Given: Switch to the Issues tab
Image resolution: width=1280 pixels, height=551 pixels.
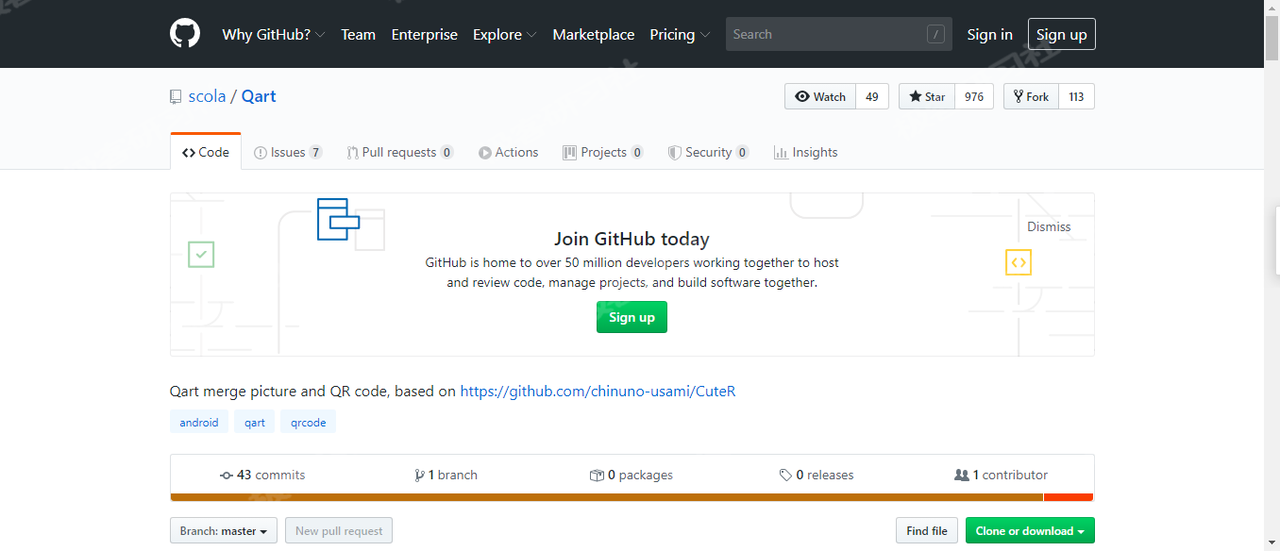Looking at the screenshot, I should (x=288, y=152).
